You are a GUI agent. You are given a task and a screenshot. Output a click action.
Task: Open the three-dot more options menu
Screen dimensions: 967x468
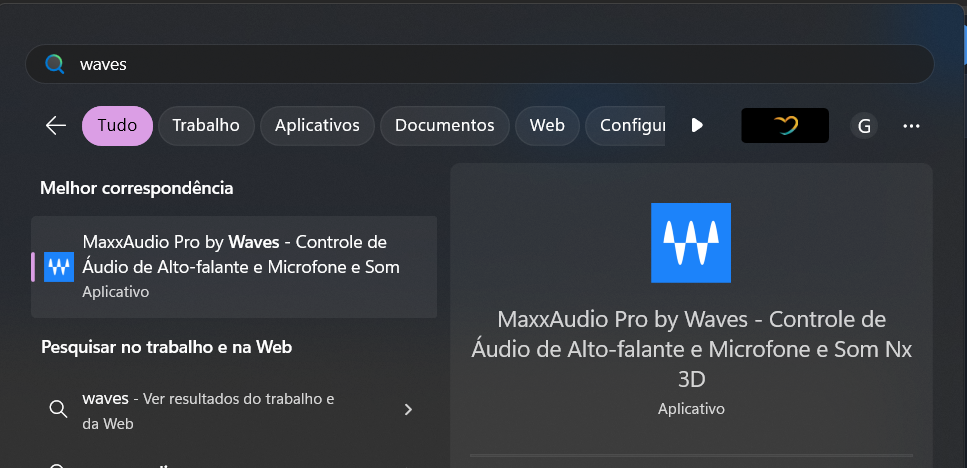[911, 125]
